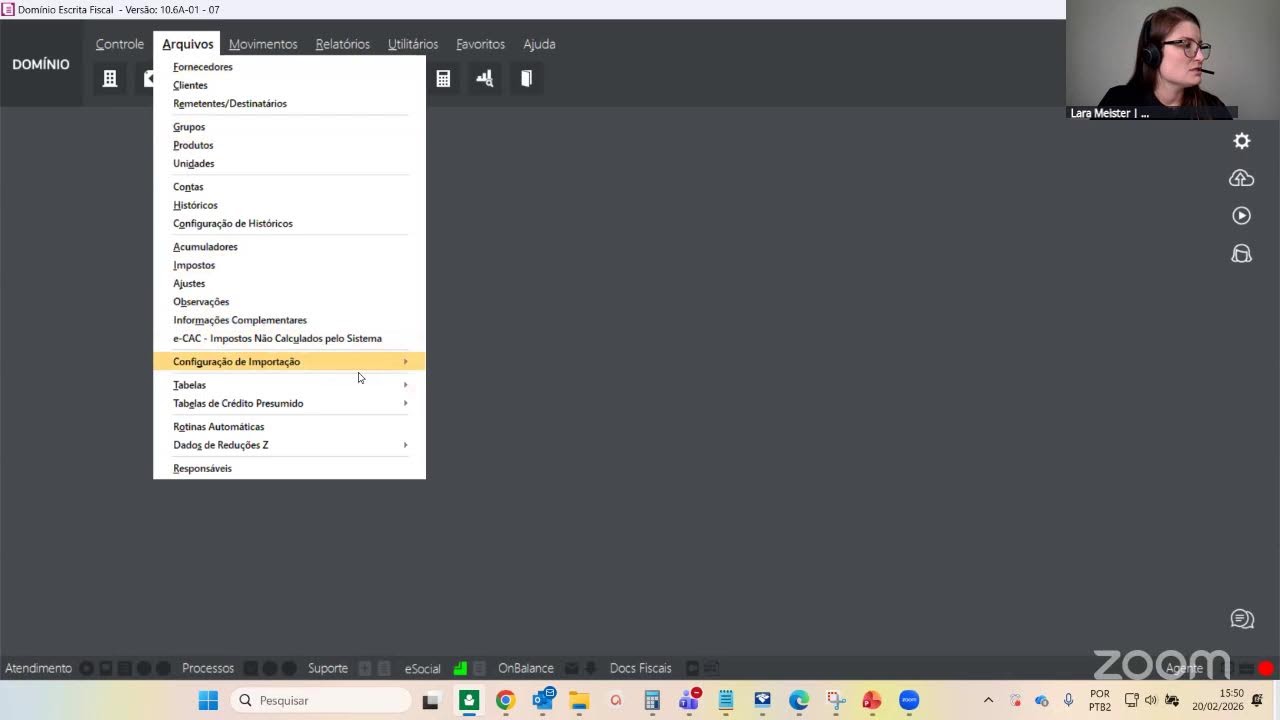1280x720 pixels.
Task: Open the Movimentos menu
Action: [x=263, y=44]
